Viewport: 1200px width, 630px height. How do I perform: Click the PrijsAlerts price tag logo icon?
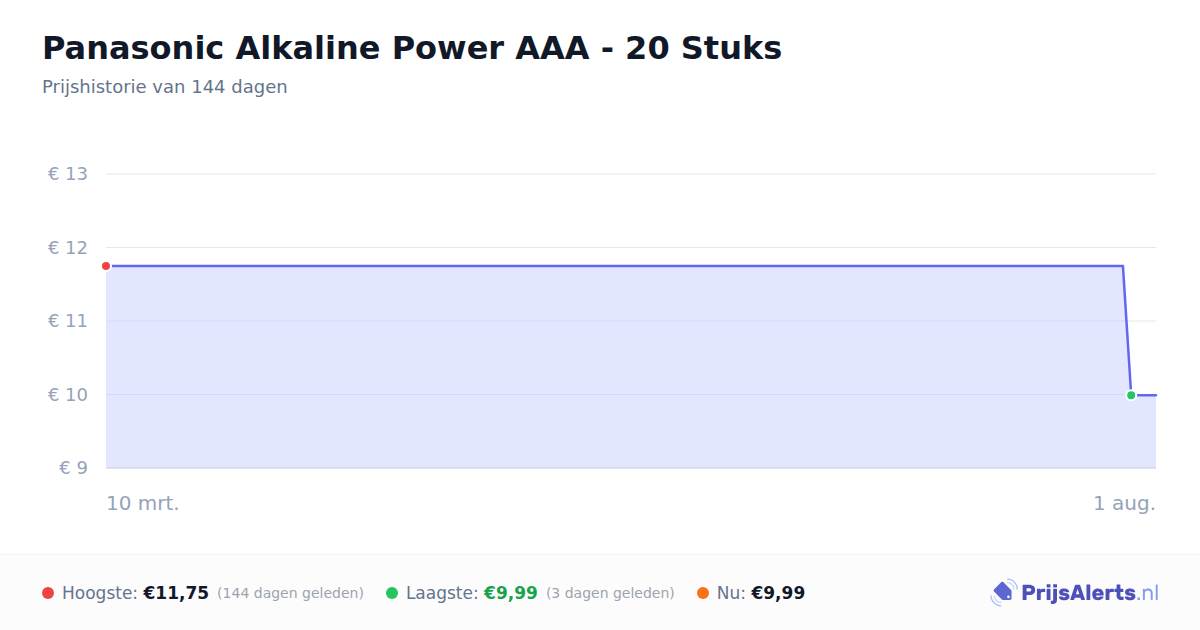point(1003,593)
